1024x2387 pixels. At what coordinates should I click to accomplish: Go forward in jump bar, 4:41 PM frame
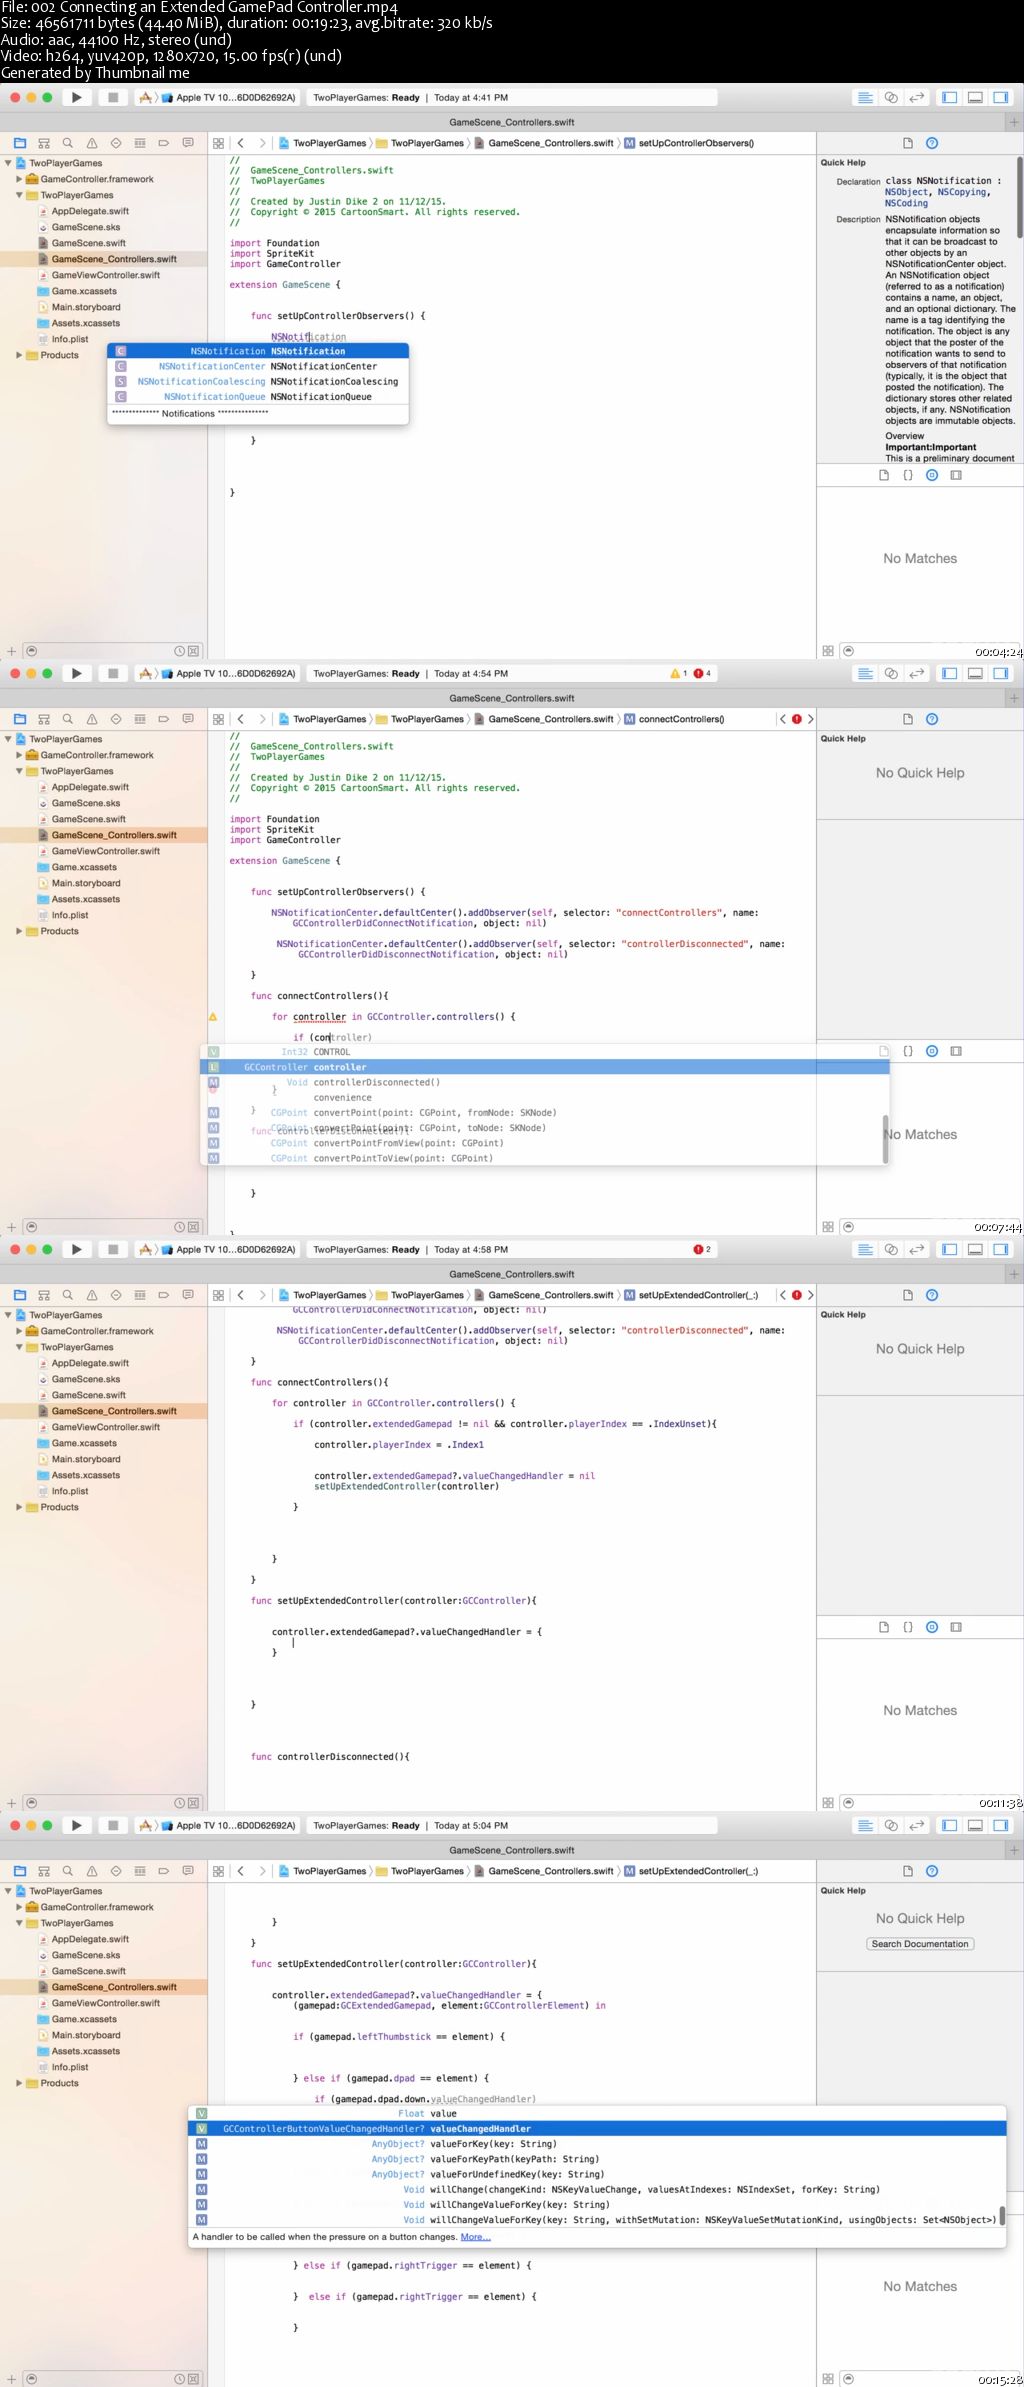pyautogui.click(x=262, y=143)
